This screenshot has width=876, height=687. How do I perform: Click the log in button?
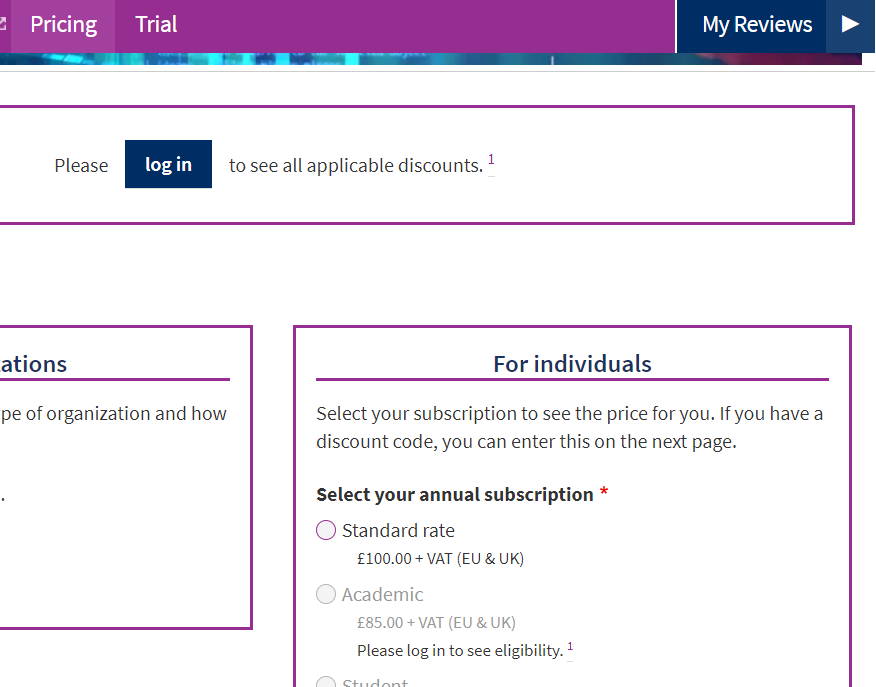coord(168,164)
